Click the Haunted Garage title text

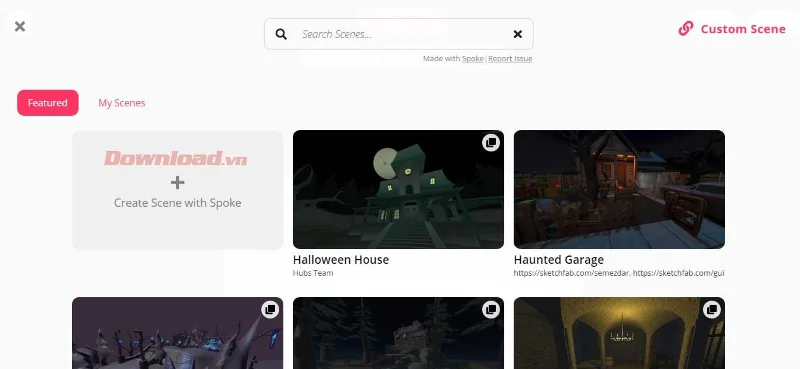559,260
